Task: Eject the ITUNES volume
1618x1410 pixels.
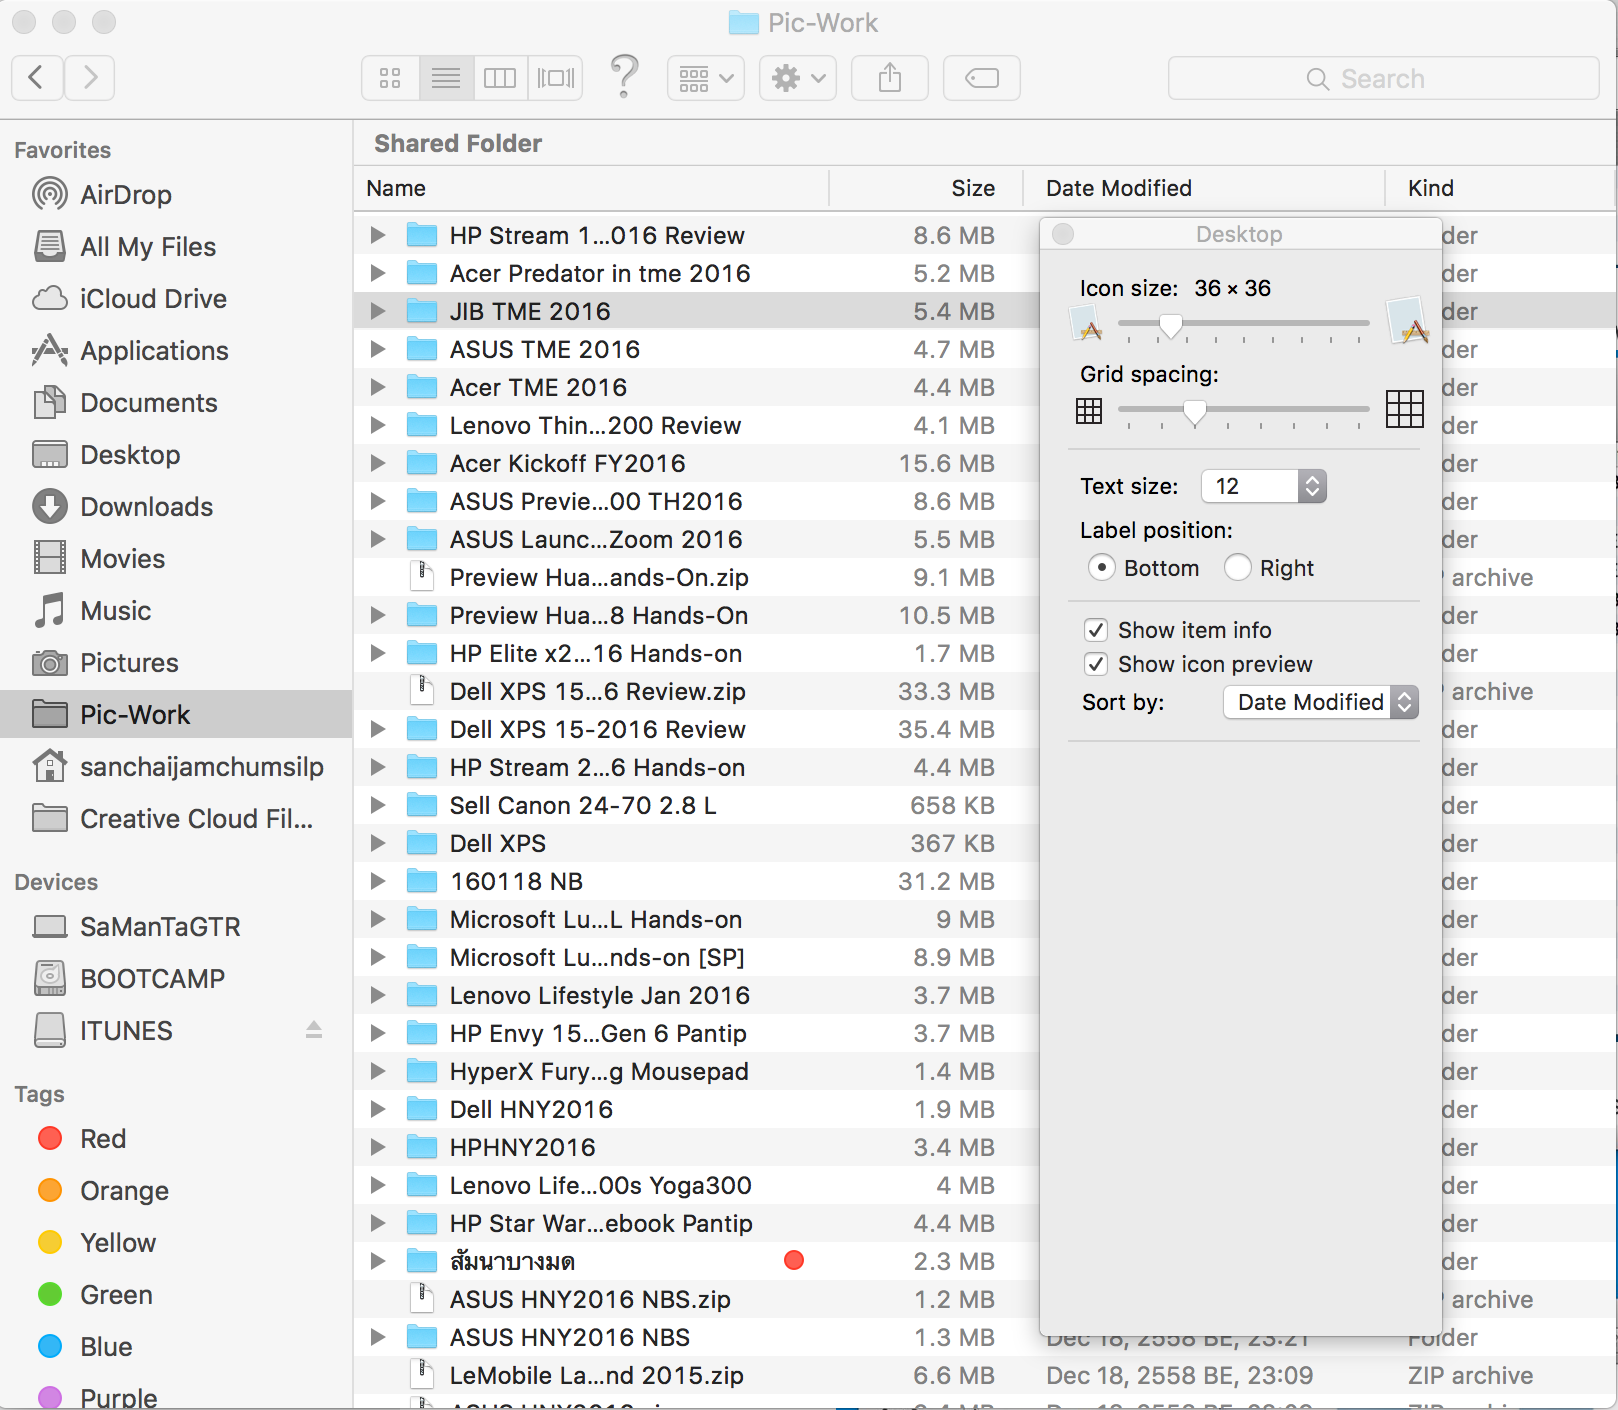Action: click(x=314, y=1030)
